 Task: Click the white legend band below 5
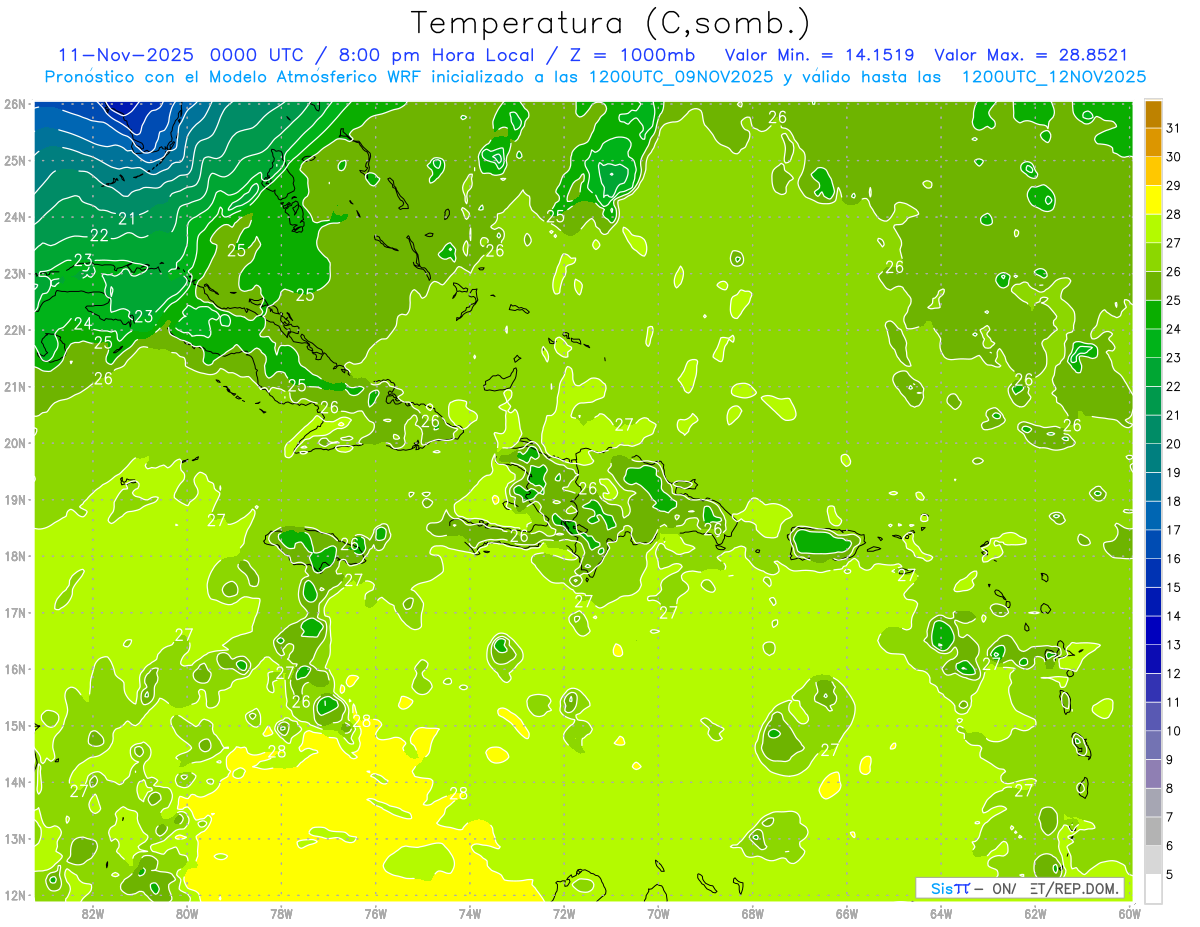pos(1153,888)
